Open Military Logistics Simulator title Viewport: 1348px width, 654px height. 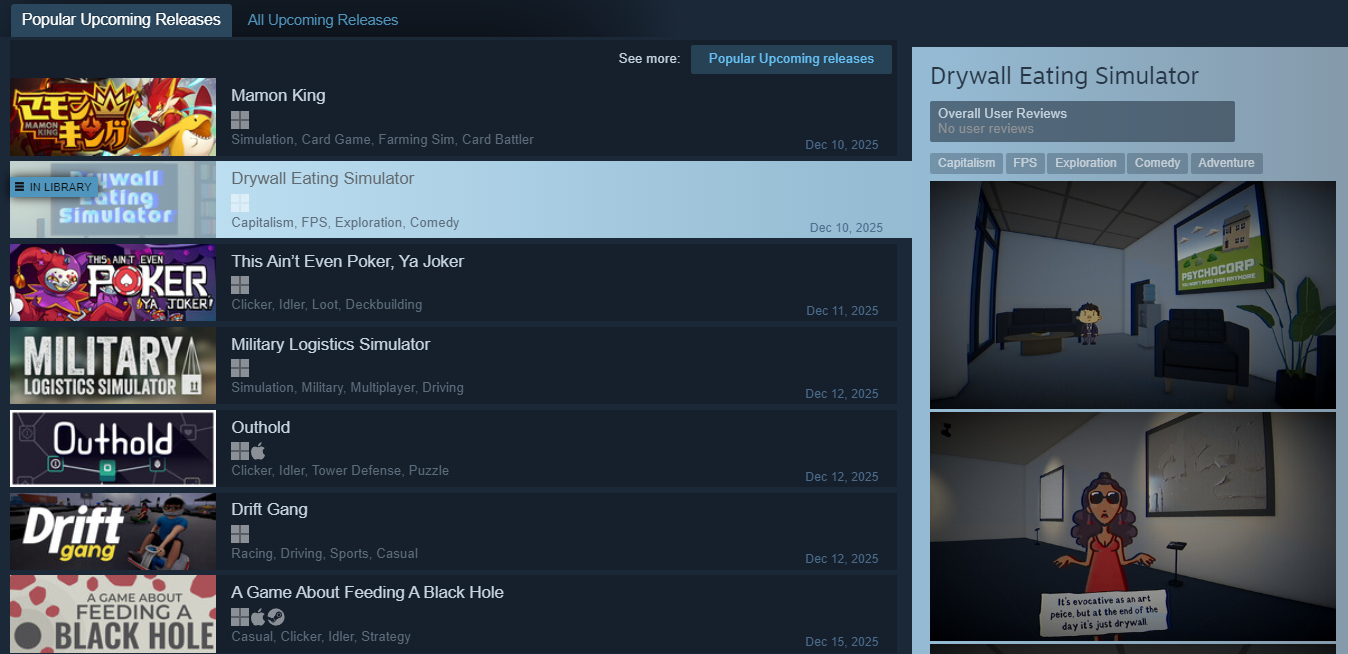[x=330, y=344]
